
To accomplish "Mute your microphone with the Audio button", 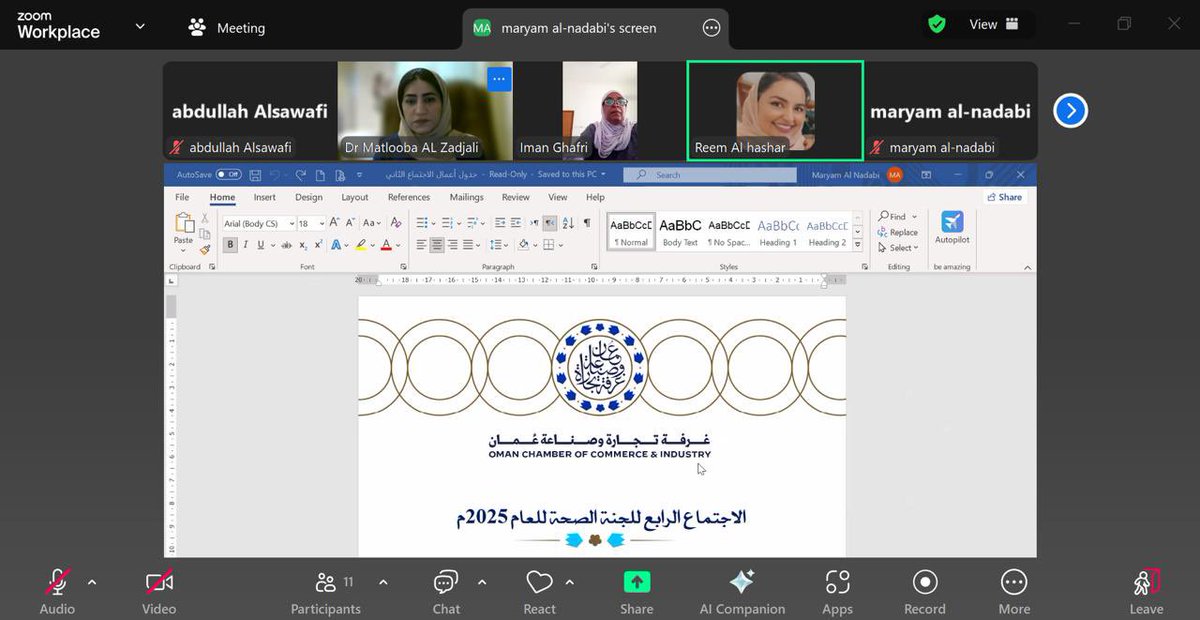I will tap(57, 590).
